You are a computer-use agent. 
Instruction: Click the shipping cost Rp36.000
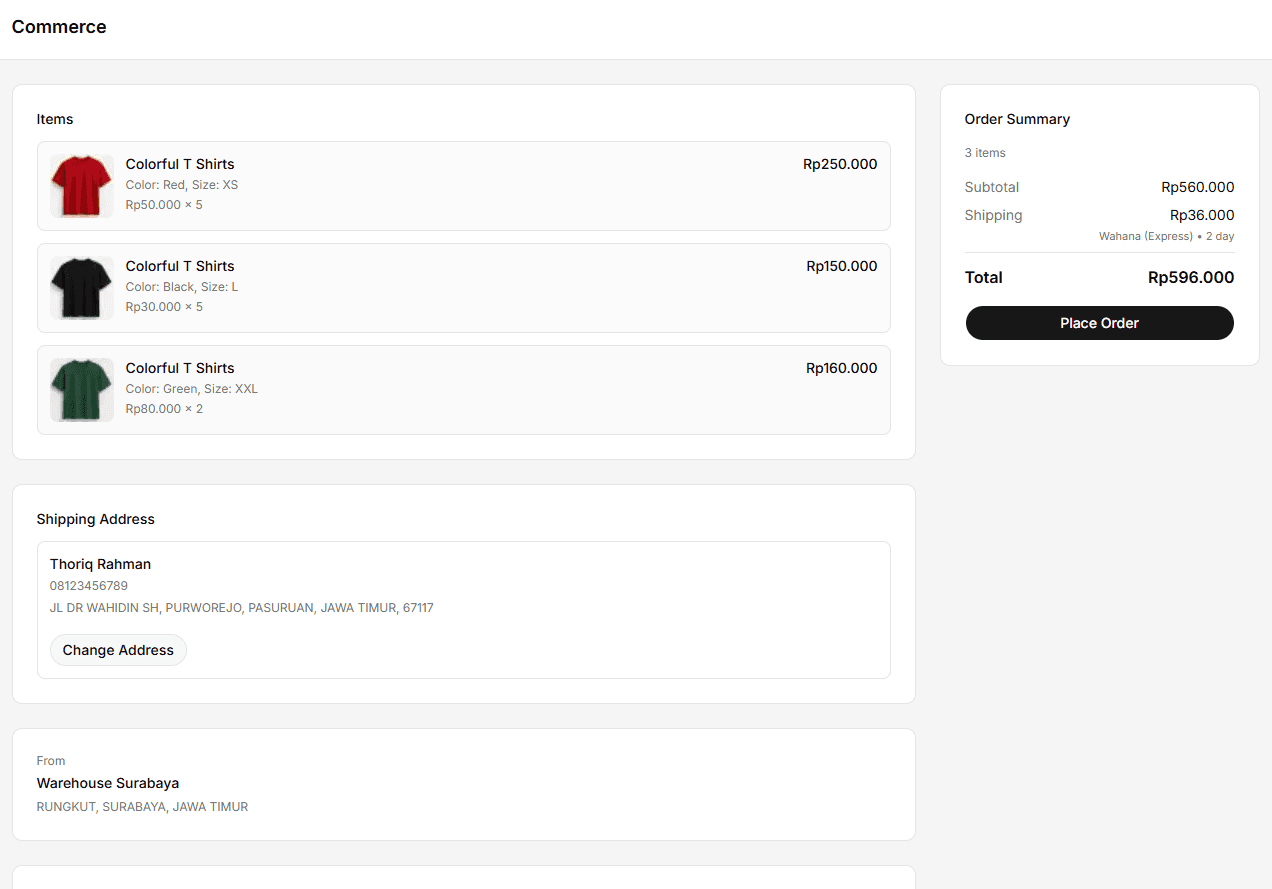(1202, 215)
